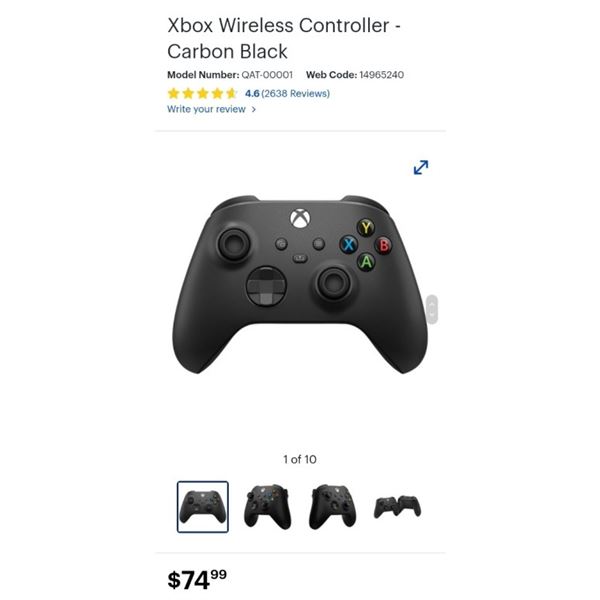Viewport: 600px width, 600px height.
Task: Select the first front-view controller thumbnail
Action: click(203, 507)
